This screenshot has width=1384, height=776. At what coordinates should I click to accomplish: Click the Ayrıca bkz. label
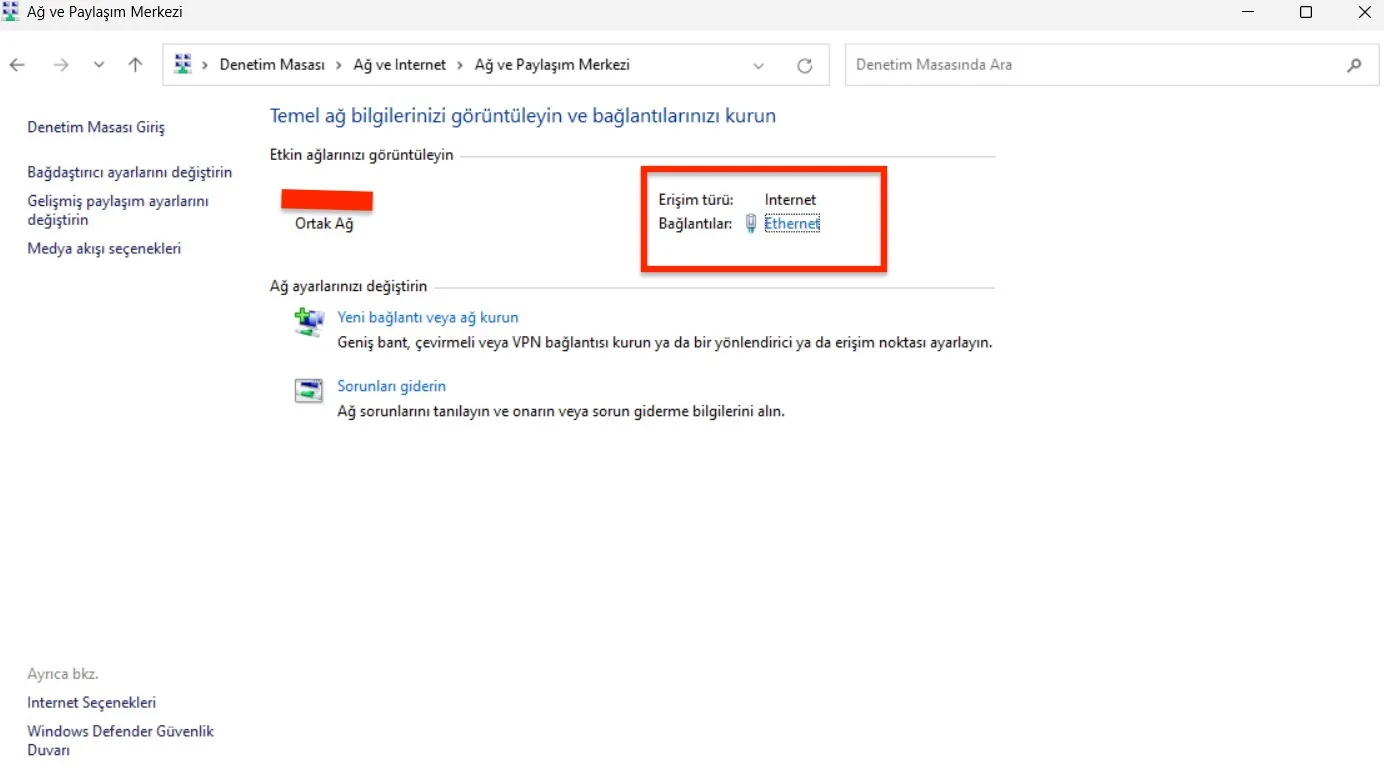[63, 674]
